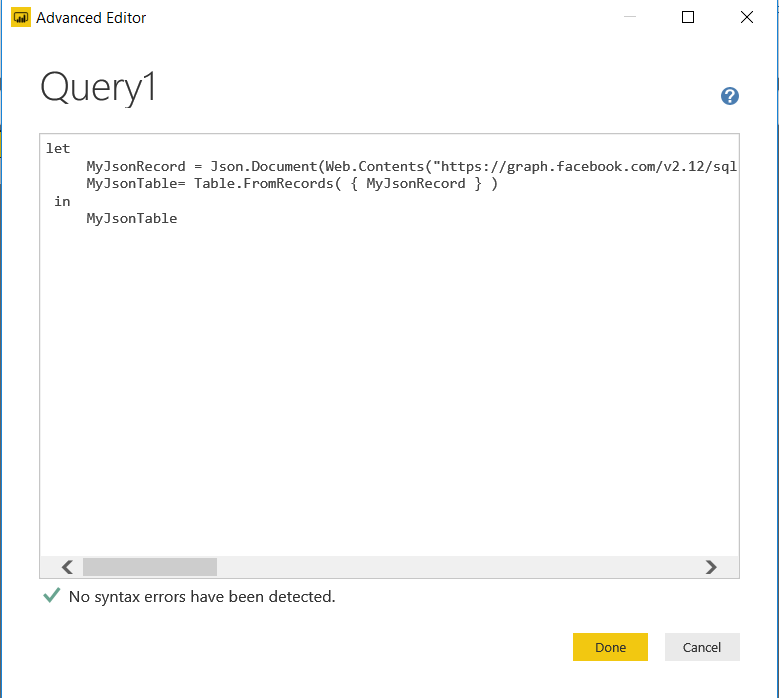The height and width of the screenshot is (698, 779).
Task: Cancel the query edits
Action: pos(701,647)
